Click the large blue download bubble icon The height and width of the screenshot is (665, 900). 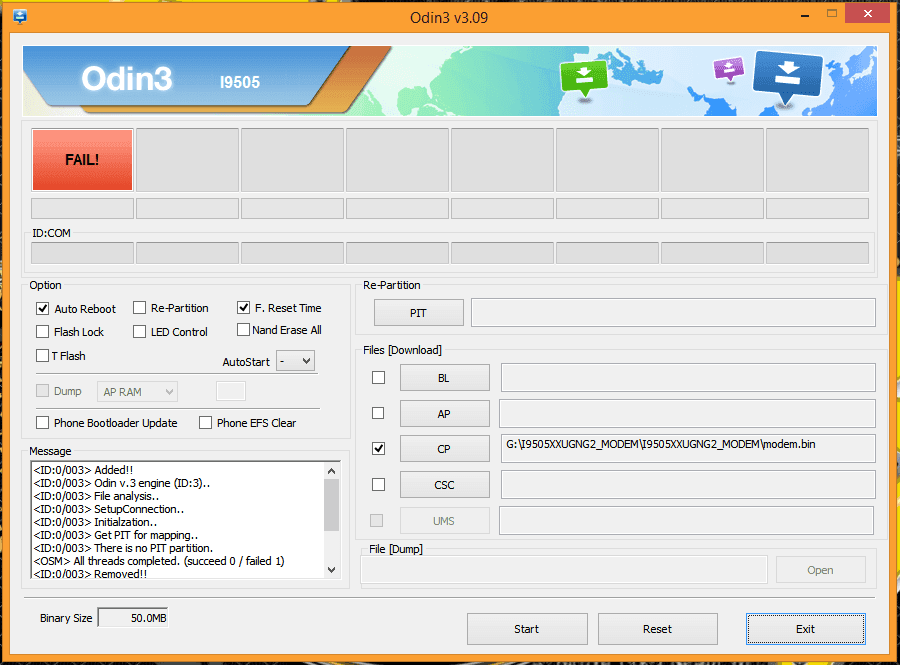[x=787, y=78]
